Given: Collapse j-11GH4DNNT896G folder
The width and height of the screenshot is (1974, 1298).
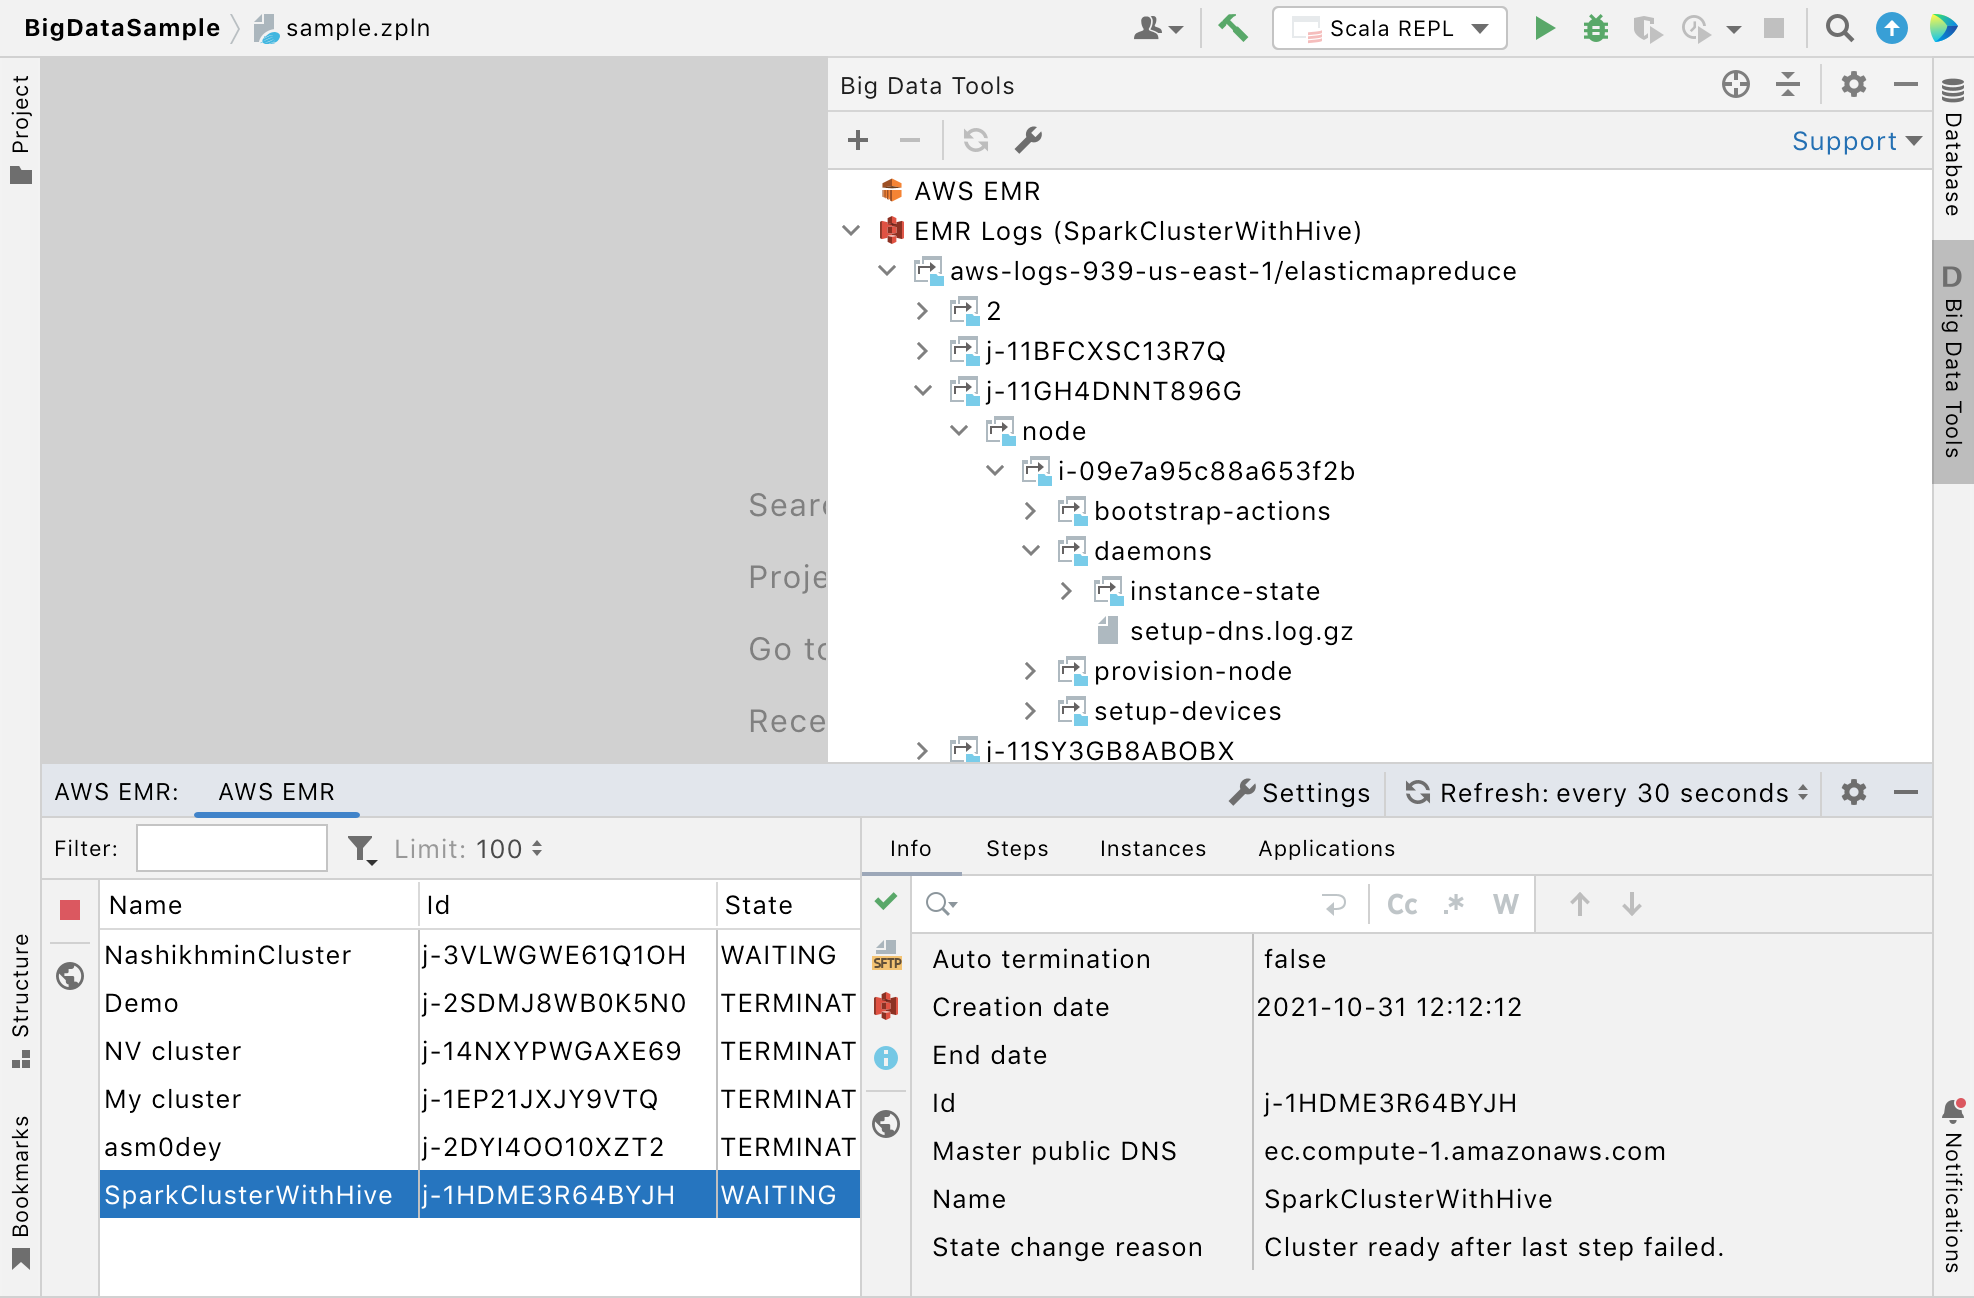Looking at the screenshot, I should pyautogui.click(x=923, y=391).
